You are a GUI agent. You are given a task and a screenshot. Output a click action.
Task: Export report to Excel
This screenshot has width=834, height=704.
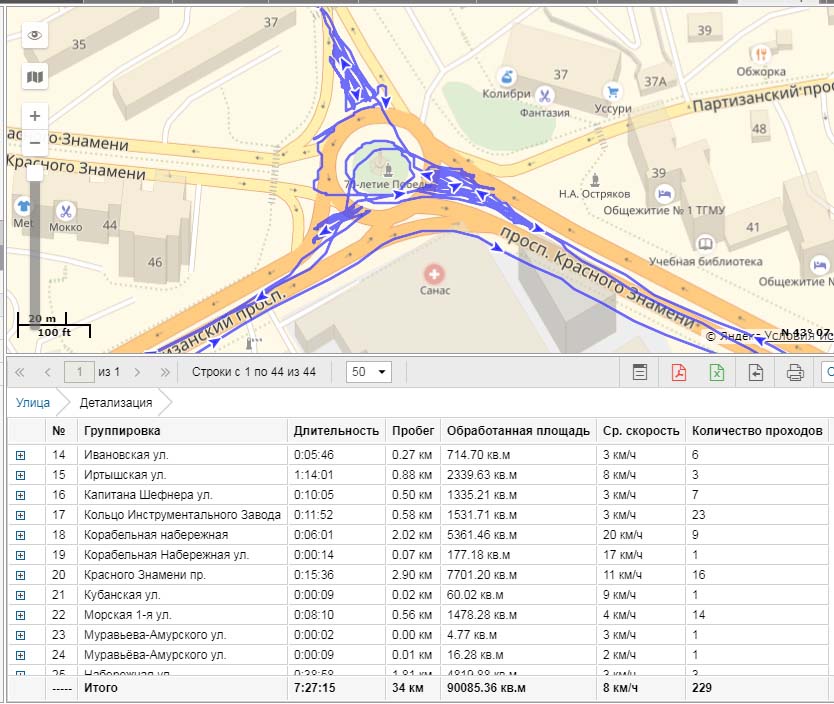717,372
